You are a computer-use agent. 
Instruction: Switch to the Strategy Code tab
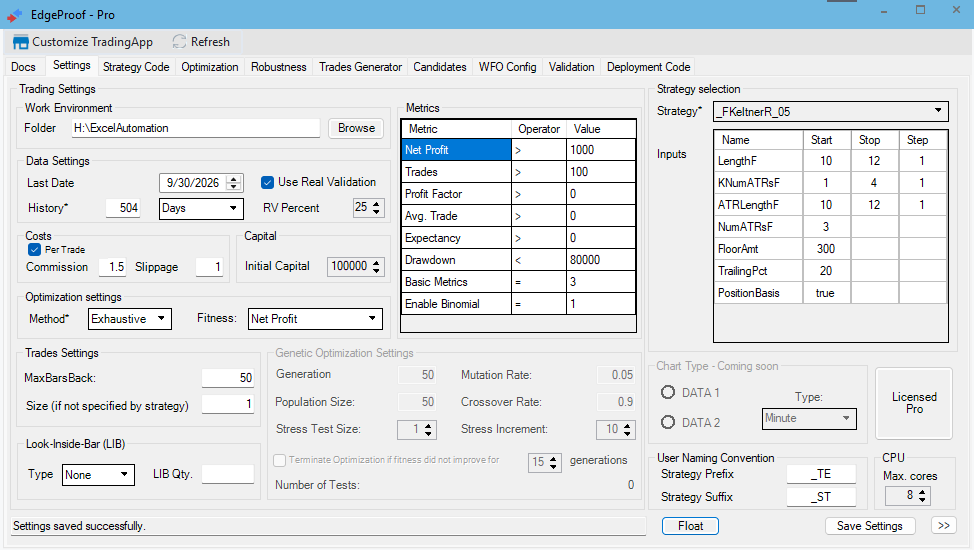pyautogui.click(x=136, y=67)
